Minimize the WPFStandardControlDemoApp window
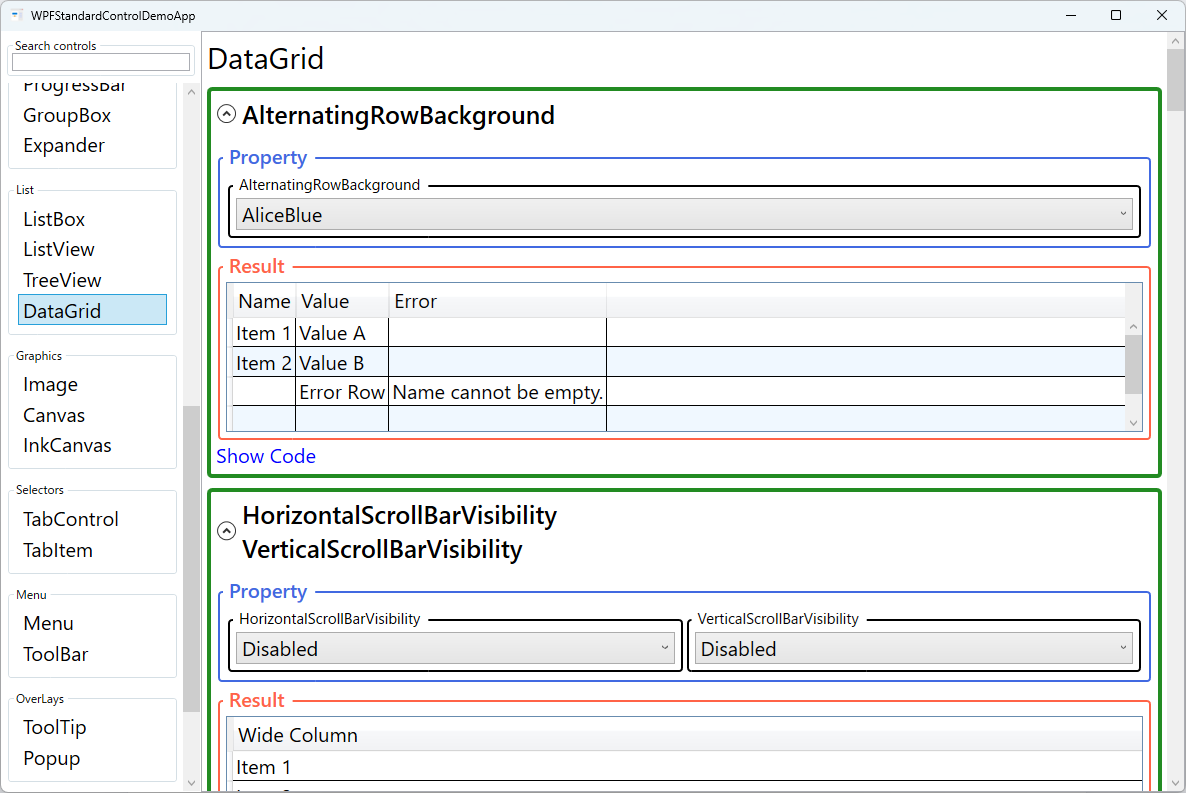The image size is (1186, 793). pyautogui.click(x=1071, y=15)
